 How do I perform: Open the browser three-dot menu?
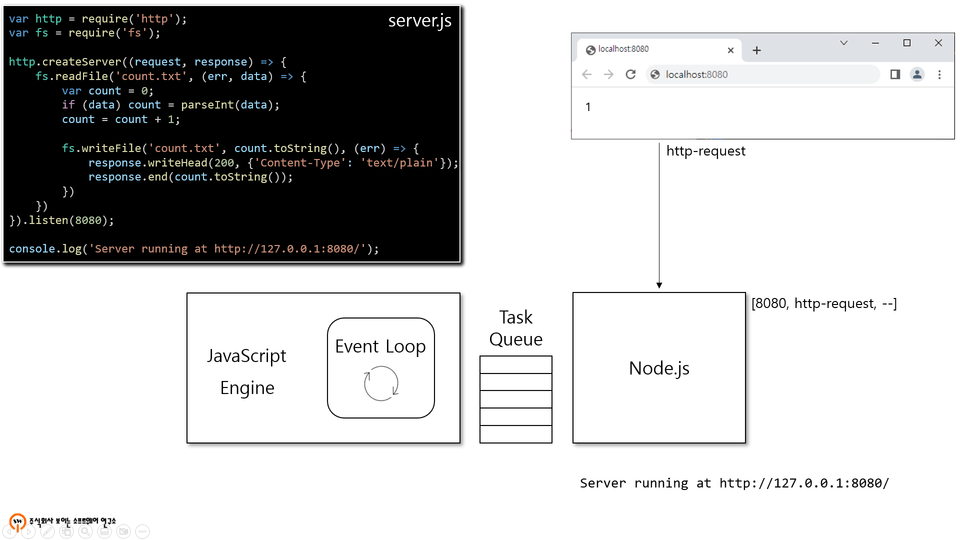point(939,74)
